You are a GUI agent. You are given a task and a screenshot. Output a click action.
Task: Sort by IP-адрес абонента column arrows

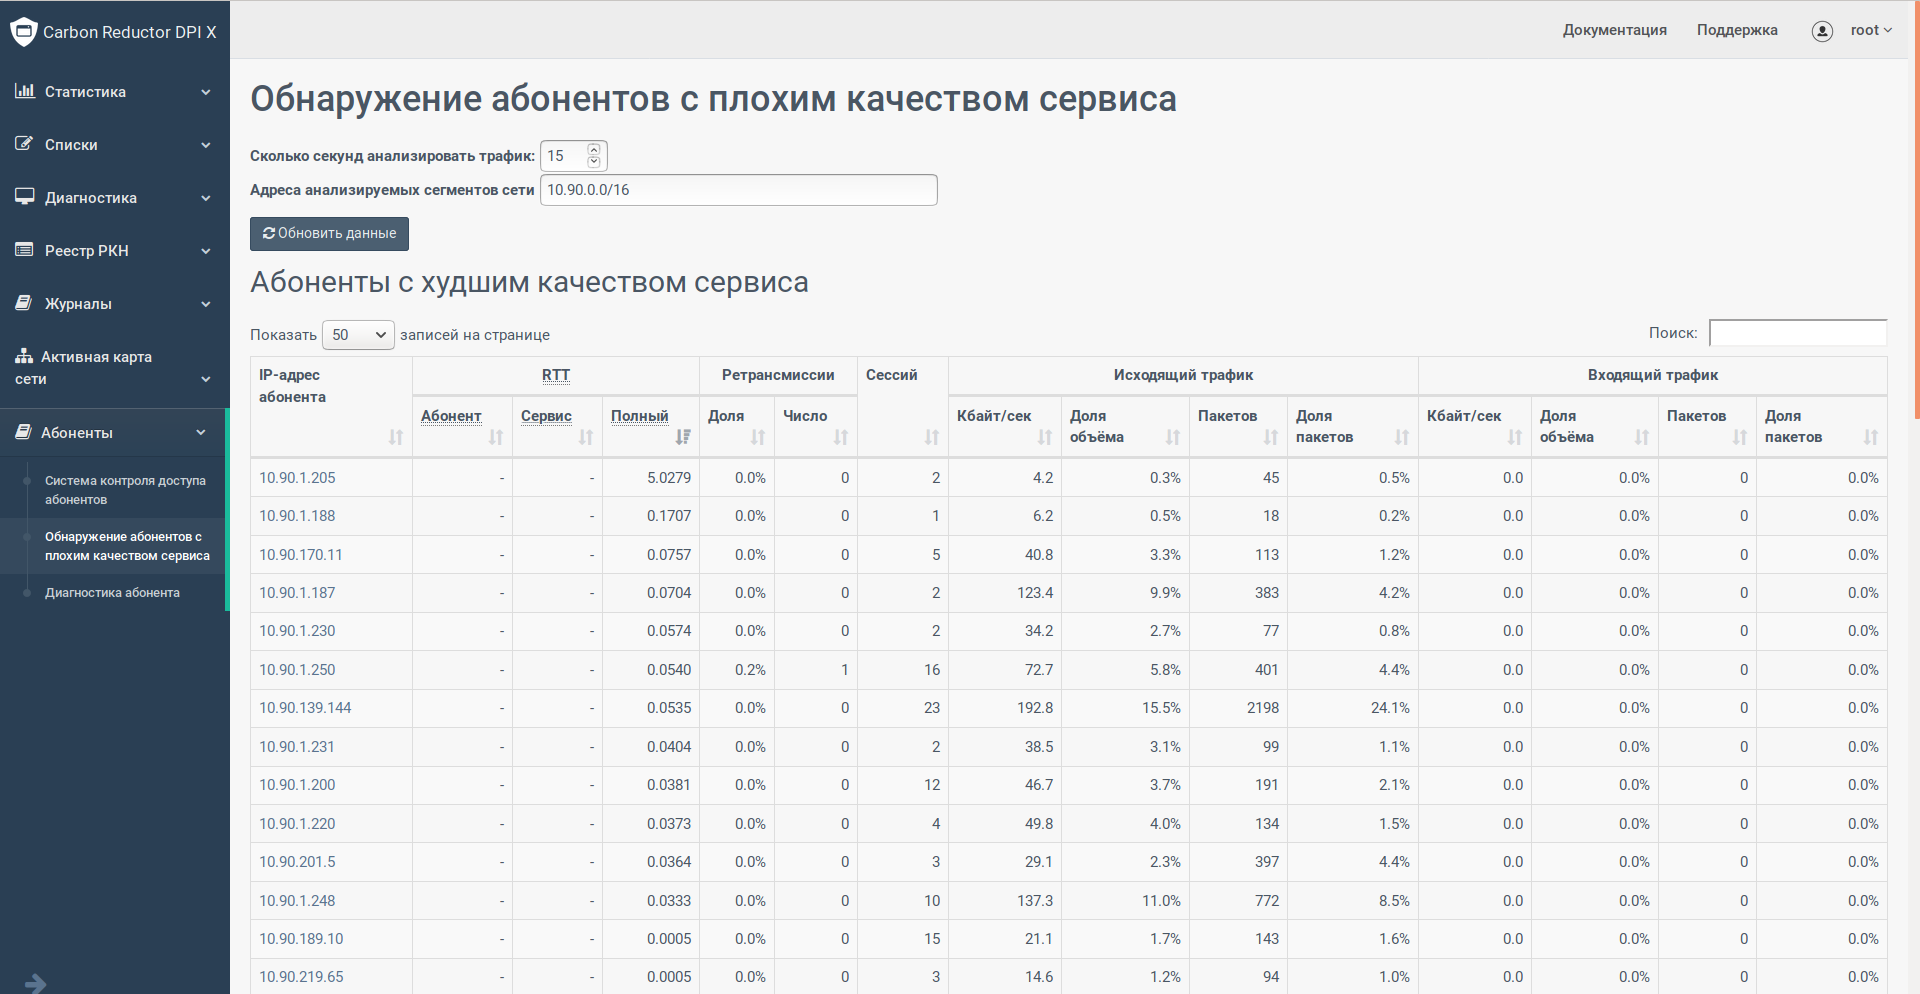pyautogui.click(x=396, y=437)
